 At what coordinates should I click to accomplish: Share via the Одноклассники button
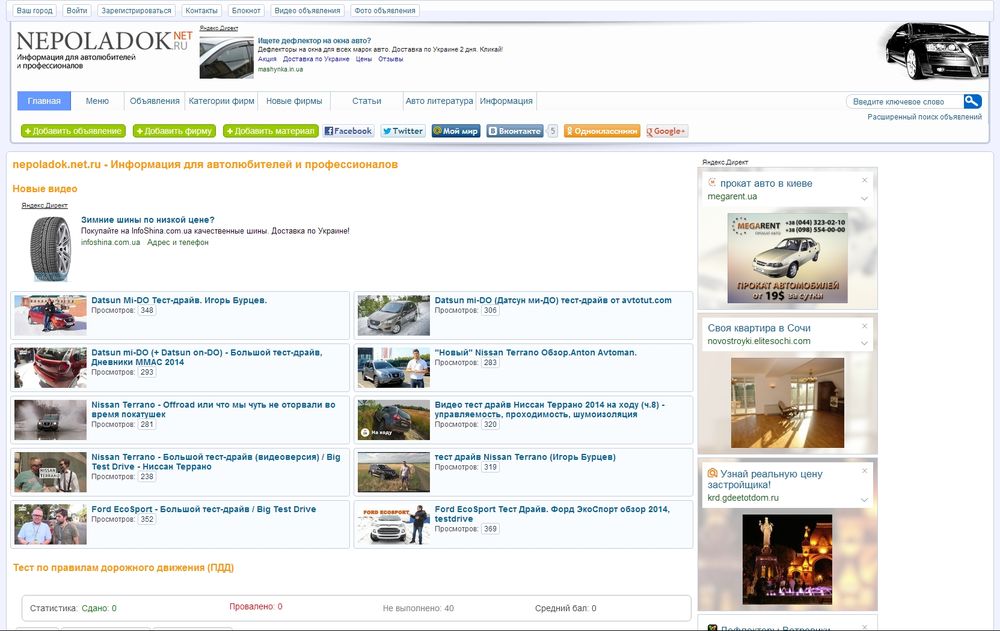coord(601,131)
